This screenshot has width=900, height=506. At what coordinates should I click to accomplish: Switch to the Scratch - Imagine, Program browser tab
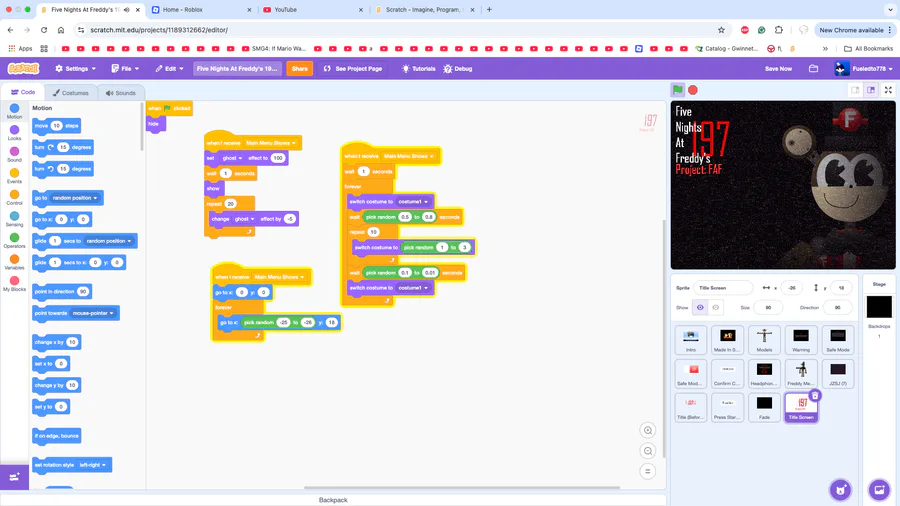pos(425,10)
